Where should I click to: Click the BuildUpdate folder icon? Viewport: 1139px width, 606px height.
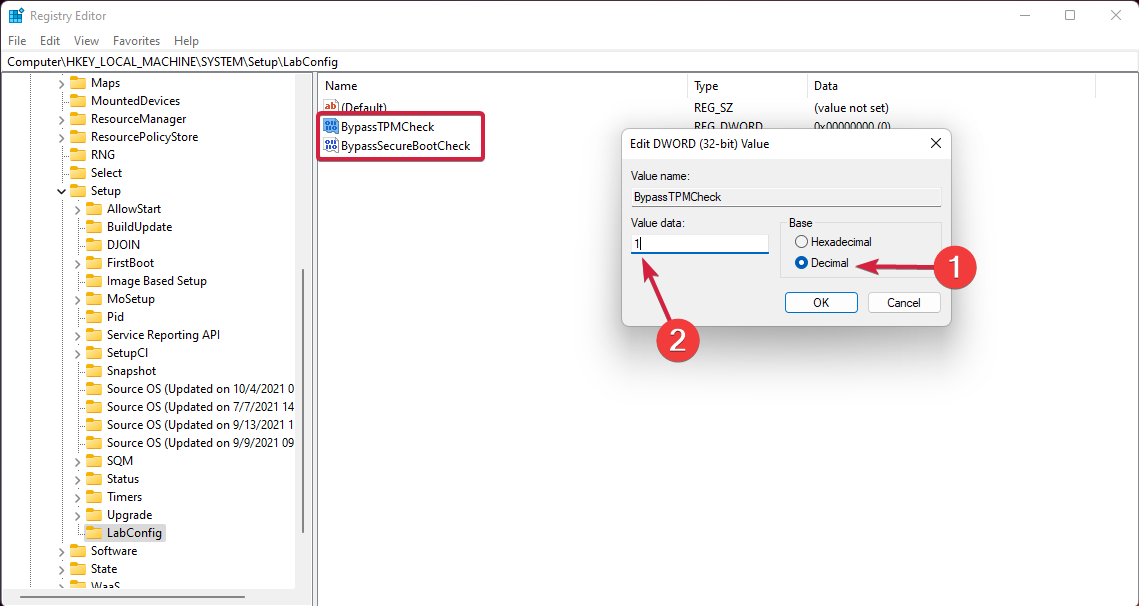pos(94,227)
